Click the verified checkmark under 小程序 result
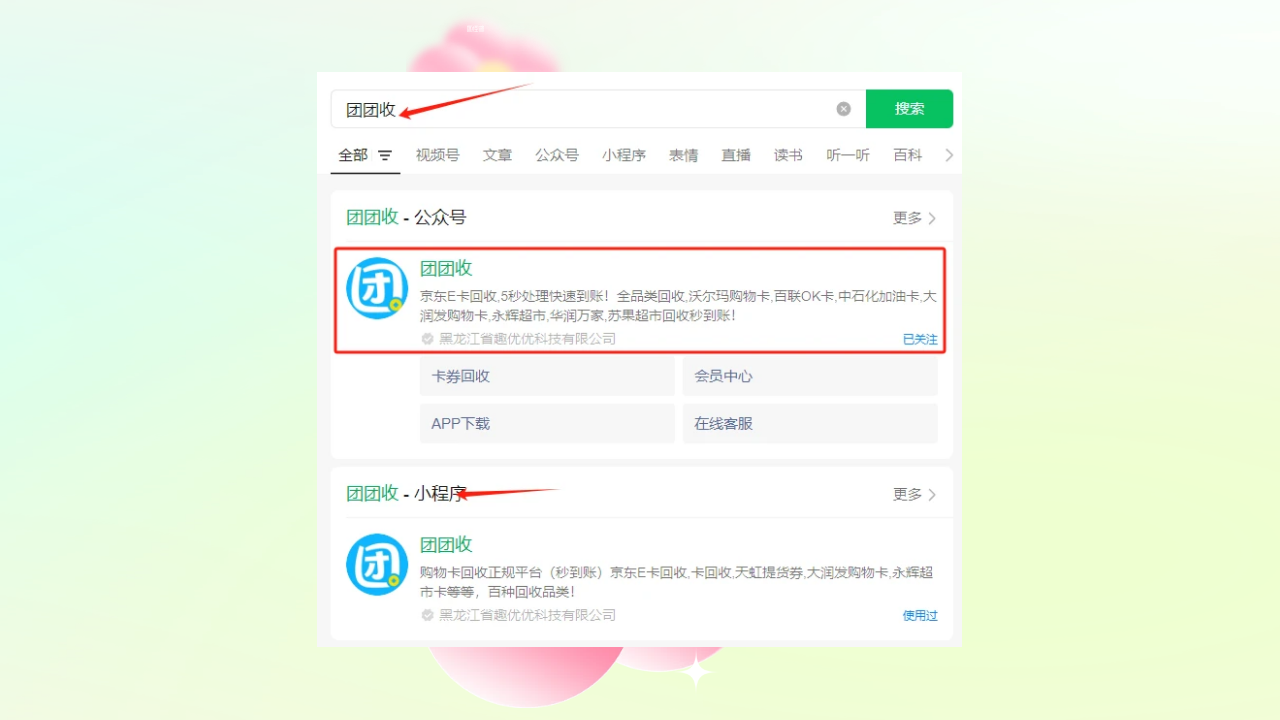 click(x=427, y=615)
